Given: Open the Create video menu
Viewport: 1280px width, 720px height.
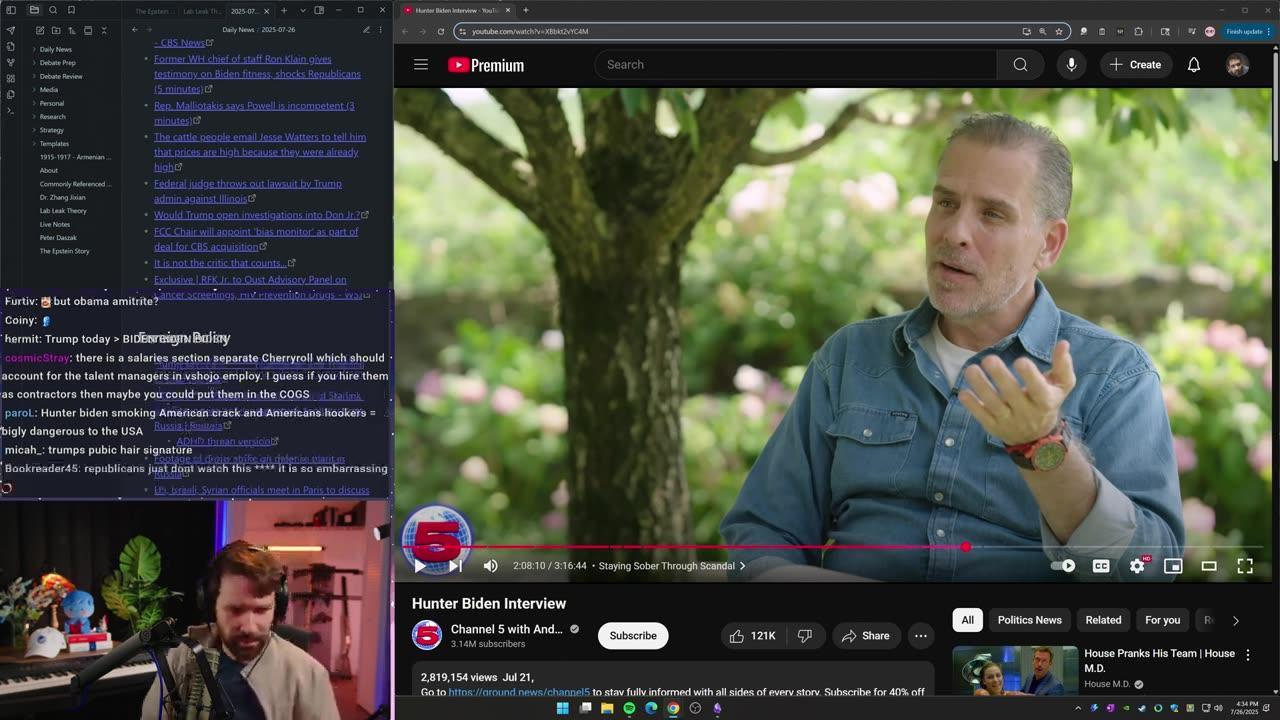Looking at the screenshot, I should (1135, 65).
